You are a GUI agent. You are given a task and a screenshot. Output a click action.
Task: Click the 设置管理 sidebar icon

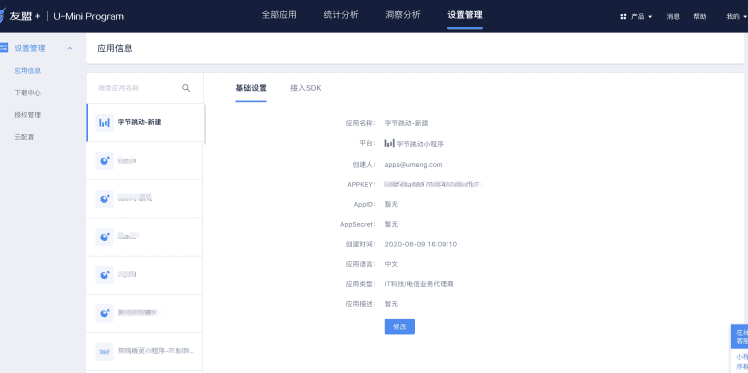tap(4, 48)
